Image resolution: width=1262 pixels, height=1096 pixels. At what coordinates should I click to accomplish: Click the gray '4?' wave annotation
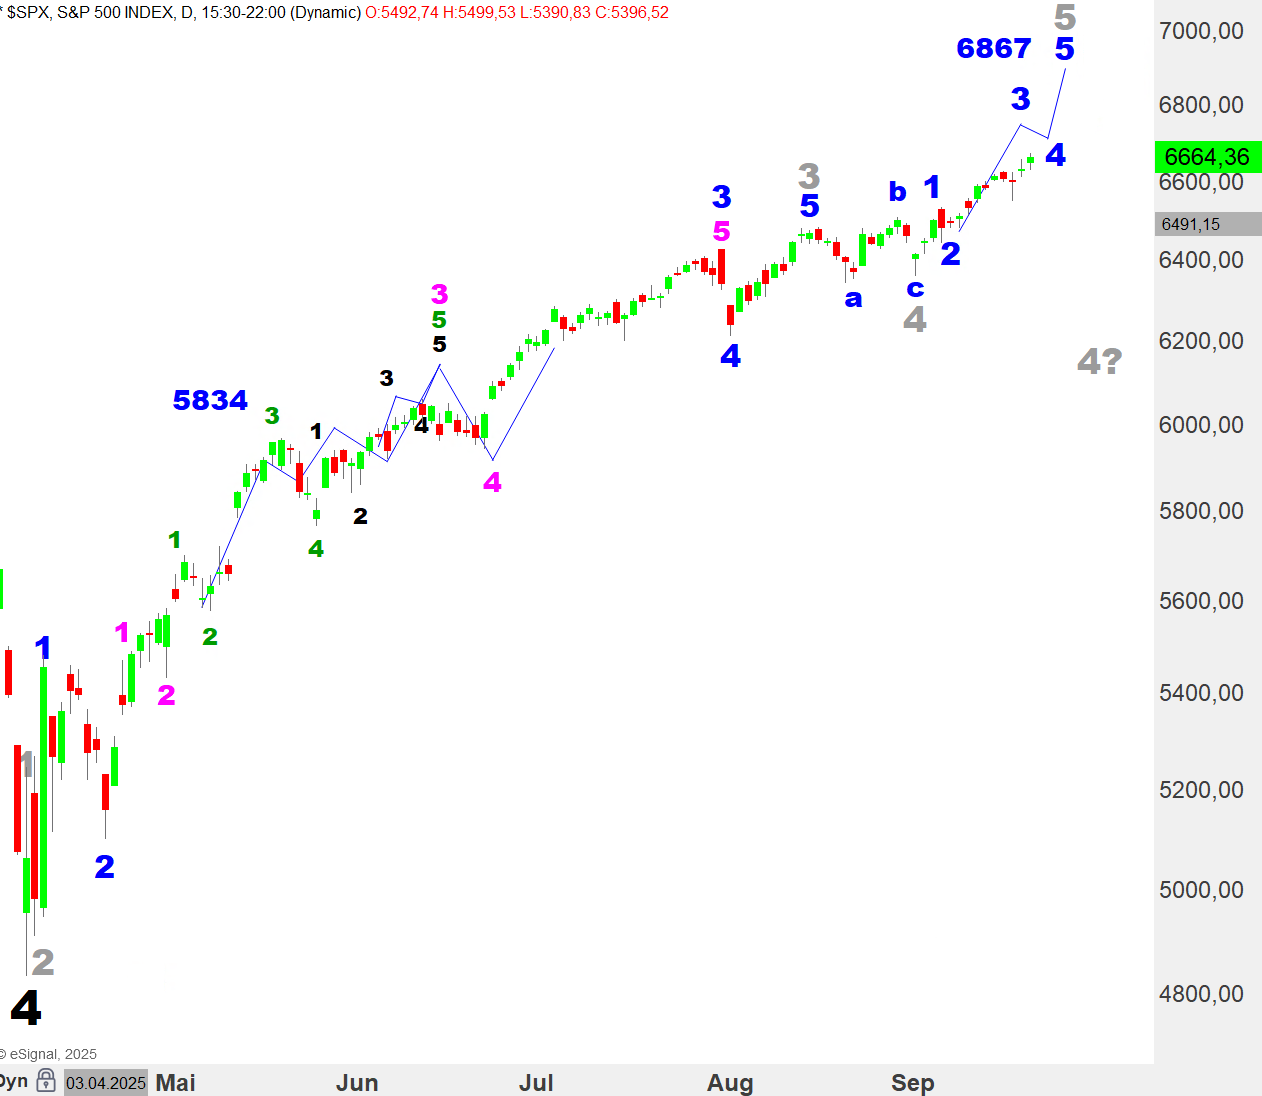pyautogui.click(x=1099, y=361)
